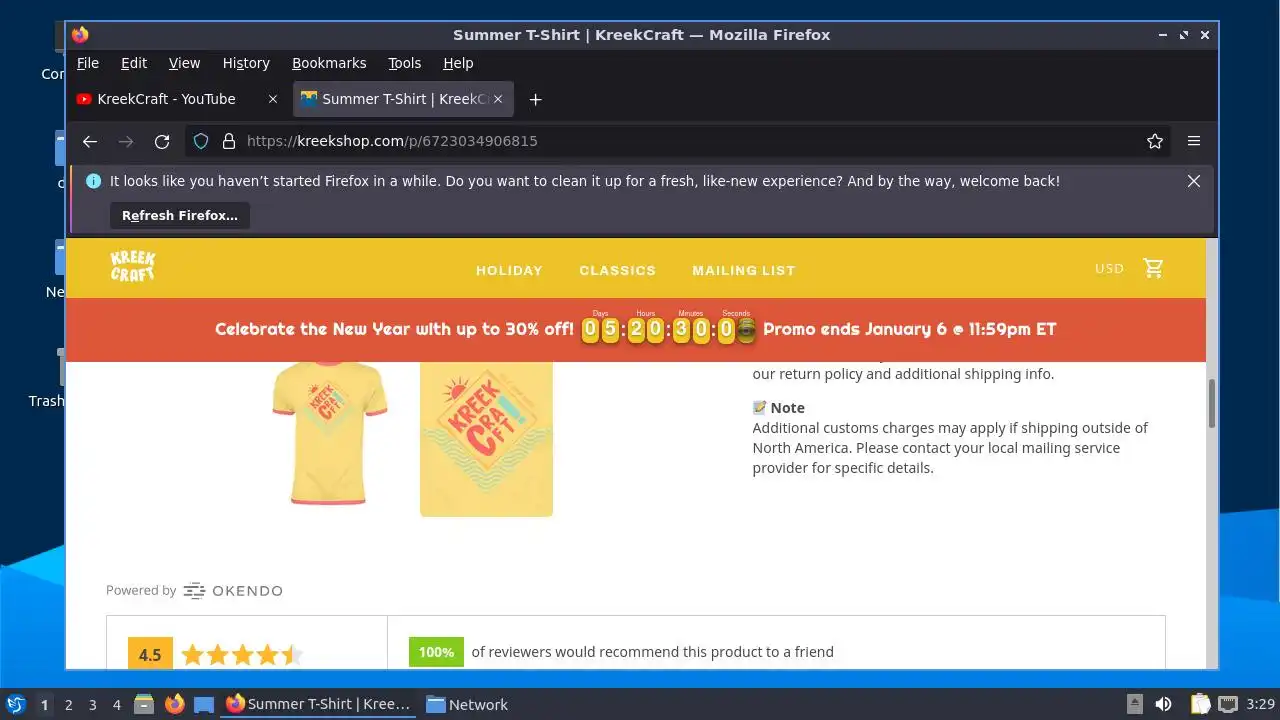Close the KreekCraft - YouTube tab
The width and height of the screenshot is (1280, 720).
(x=273, y=99)
